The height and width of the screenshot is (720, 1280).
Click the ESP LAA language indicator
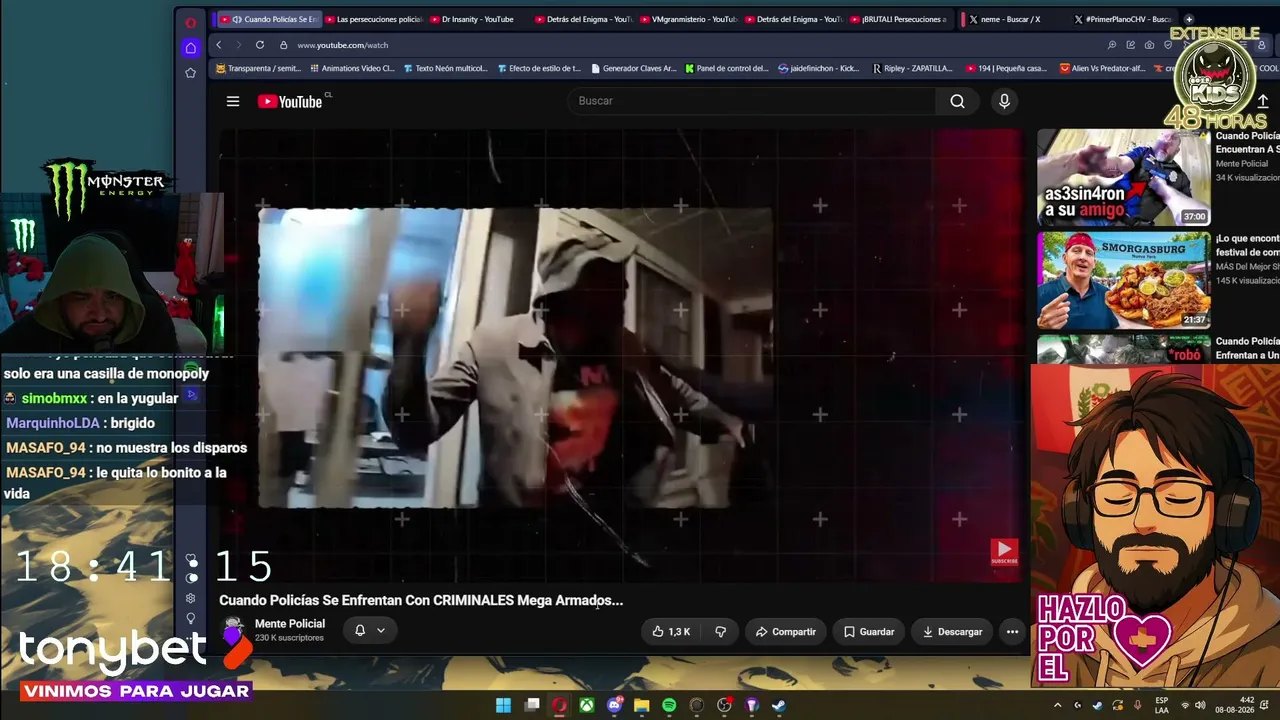click(x=1162, y=705)
